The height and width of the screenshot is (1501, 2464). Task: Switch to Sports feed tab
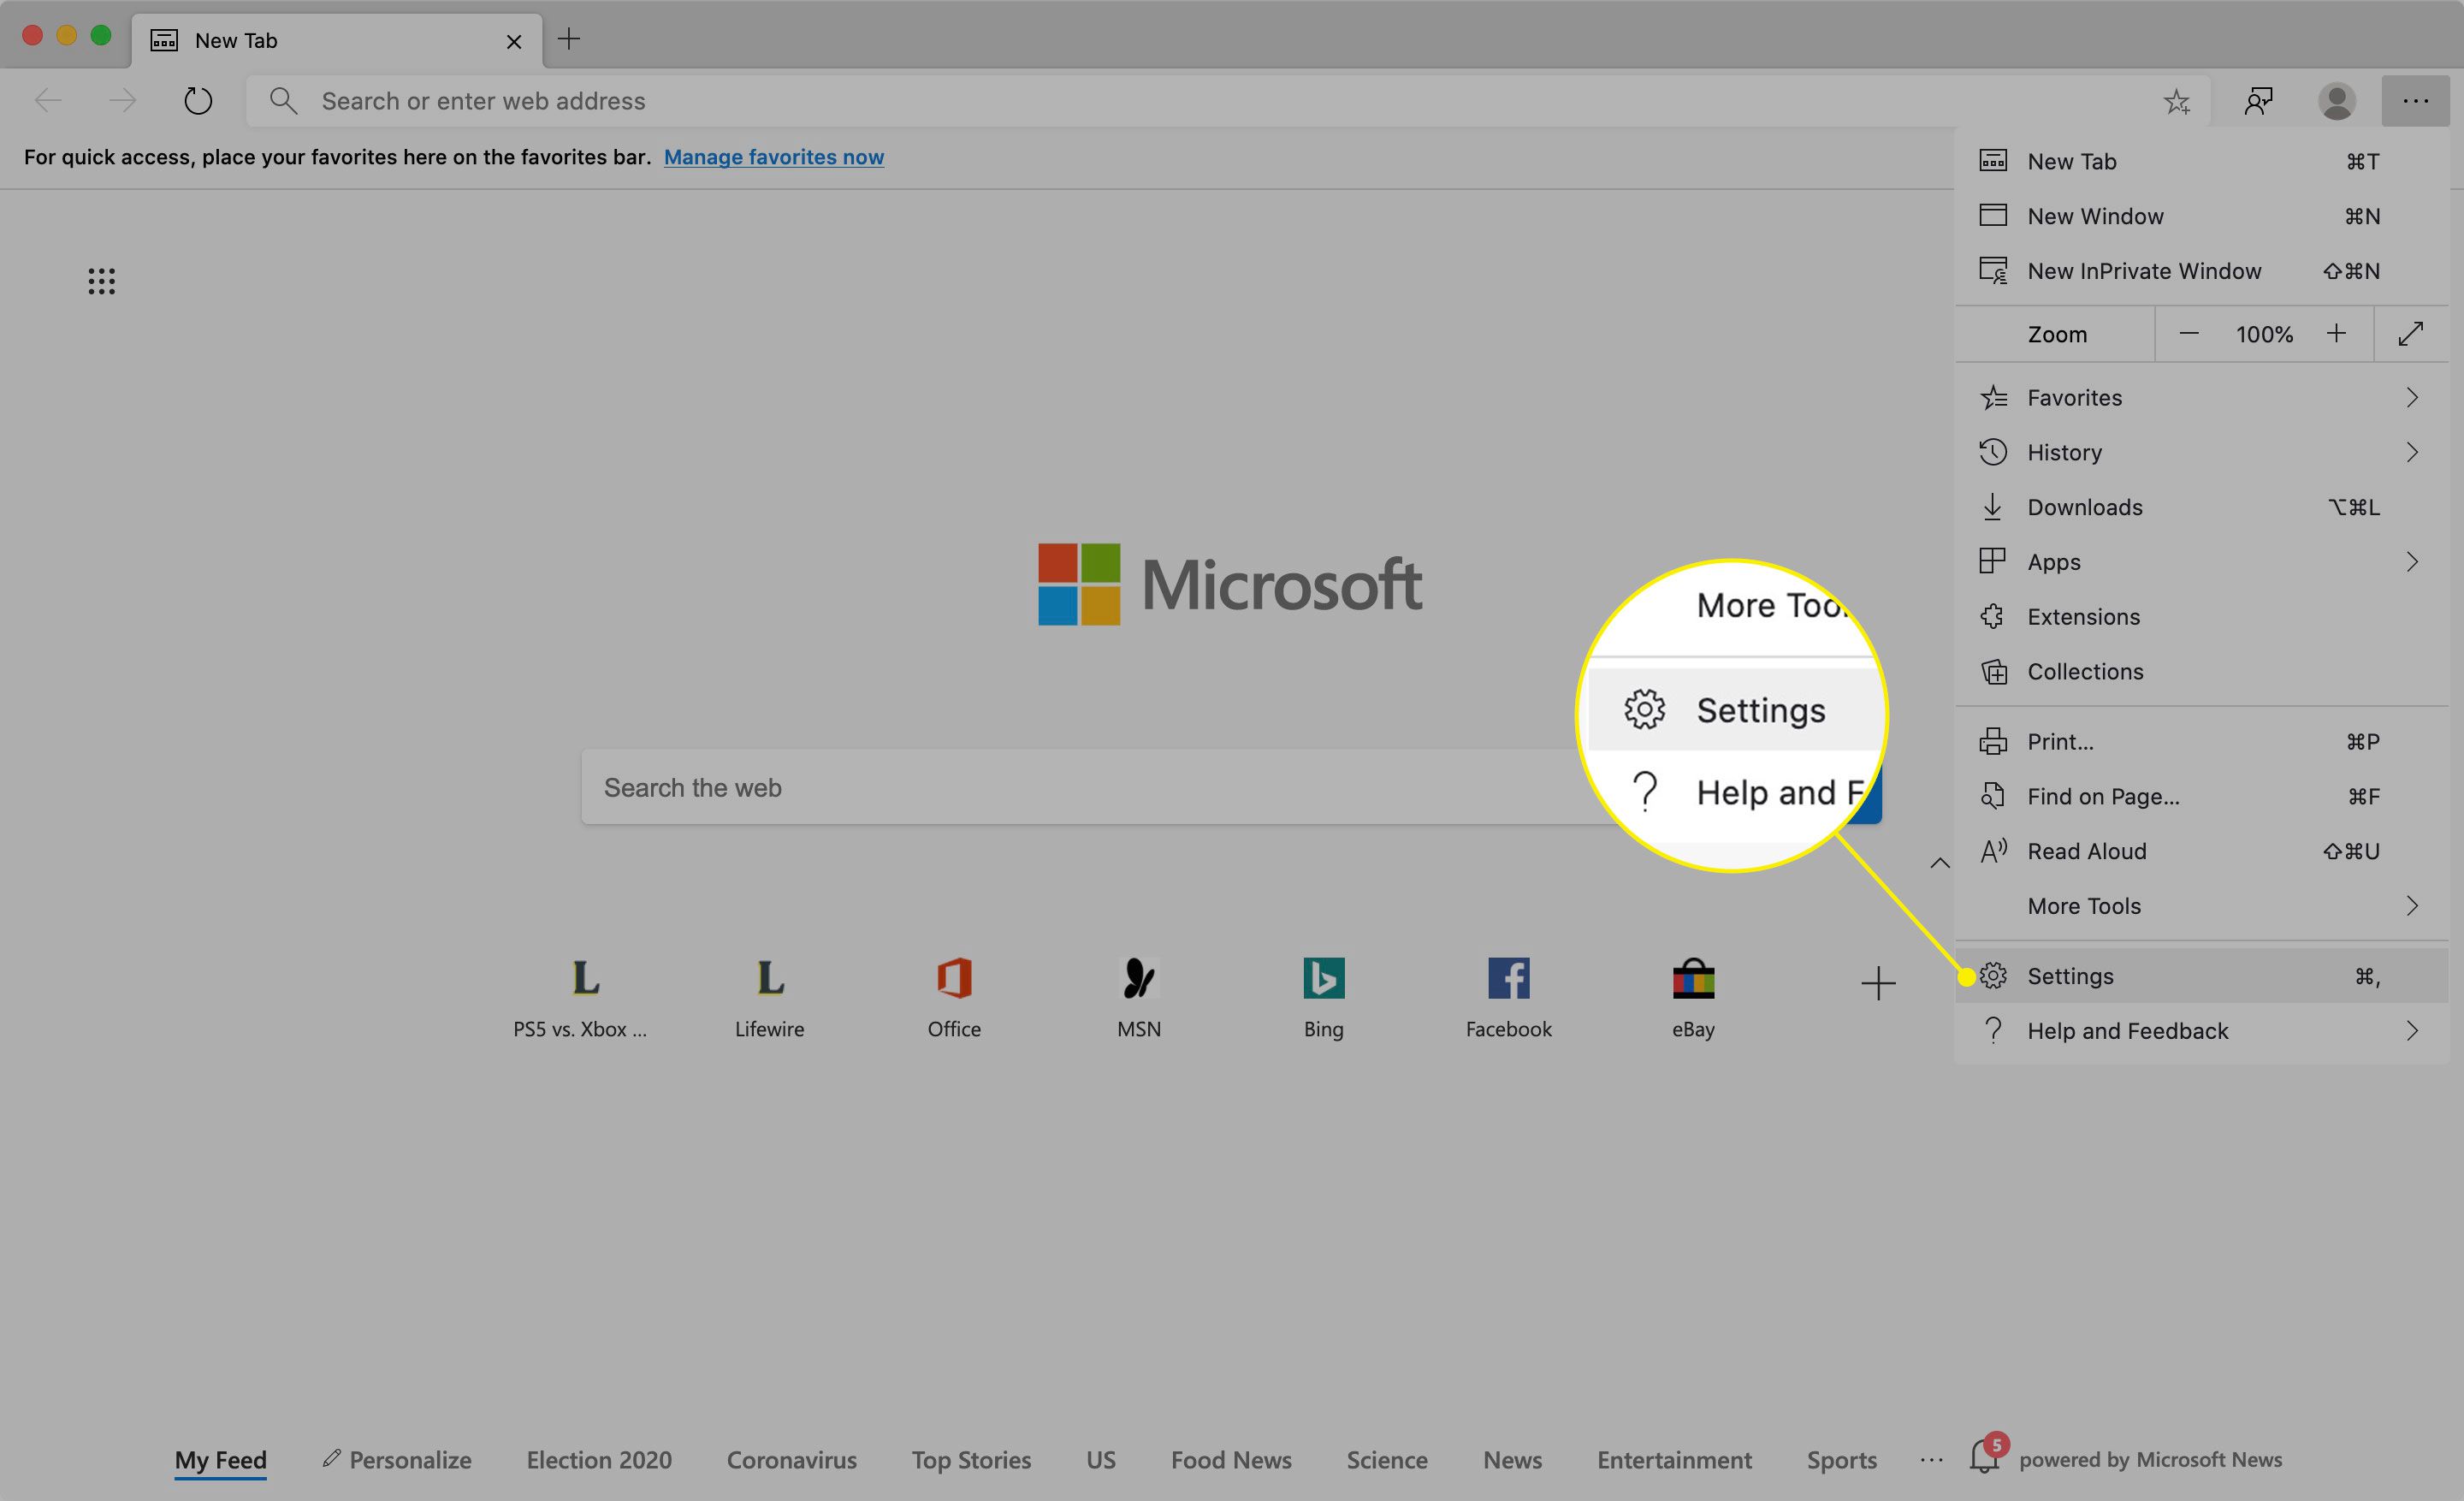coord(1841,1460)
